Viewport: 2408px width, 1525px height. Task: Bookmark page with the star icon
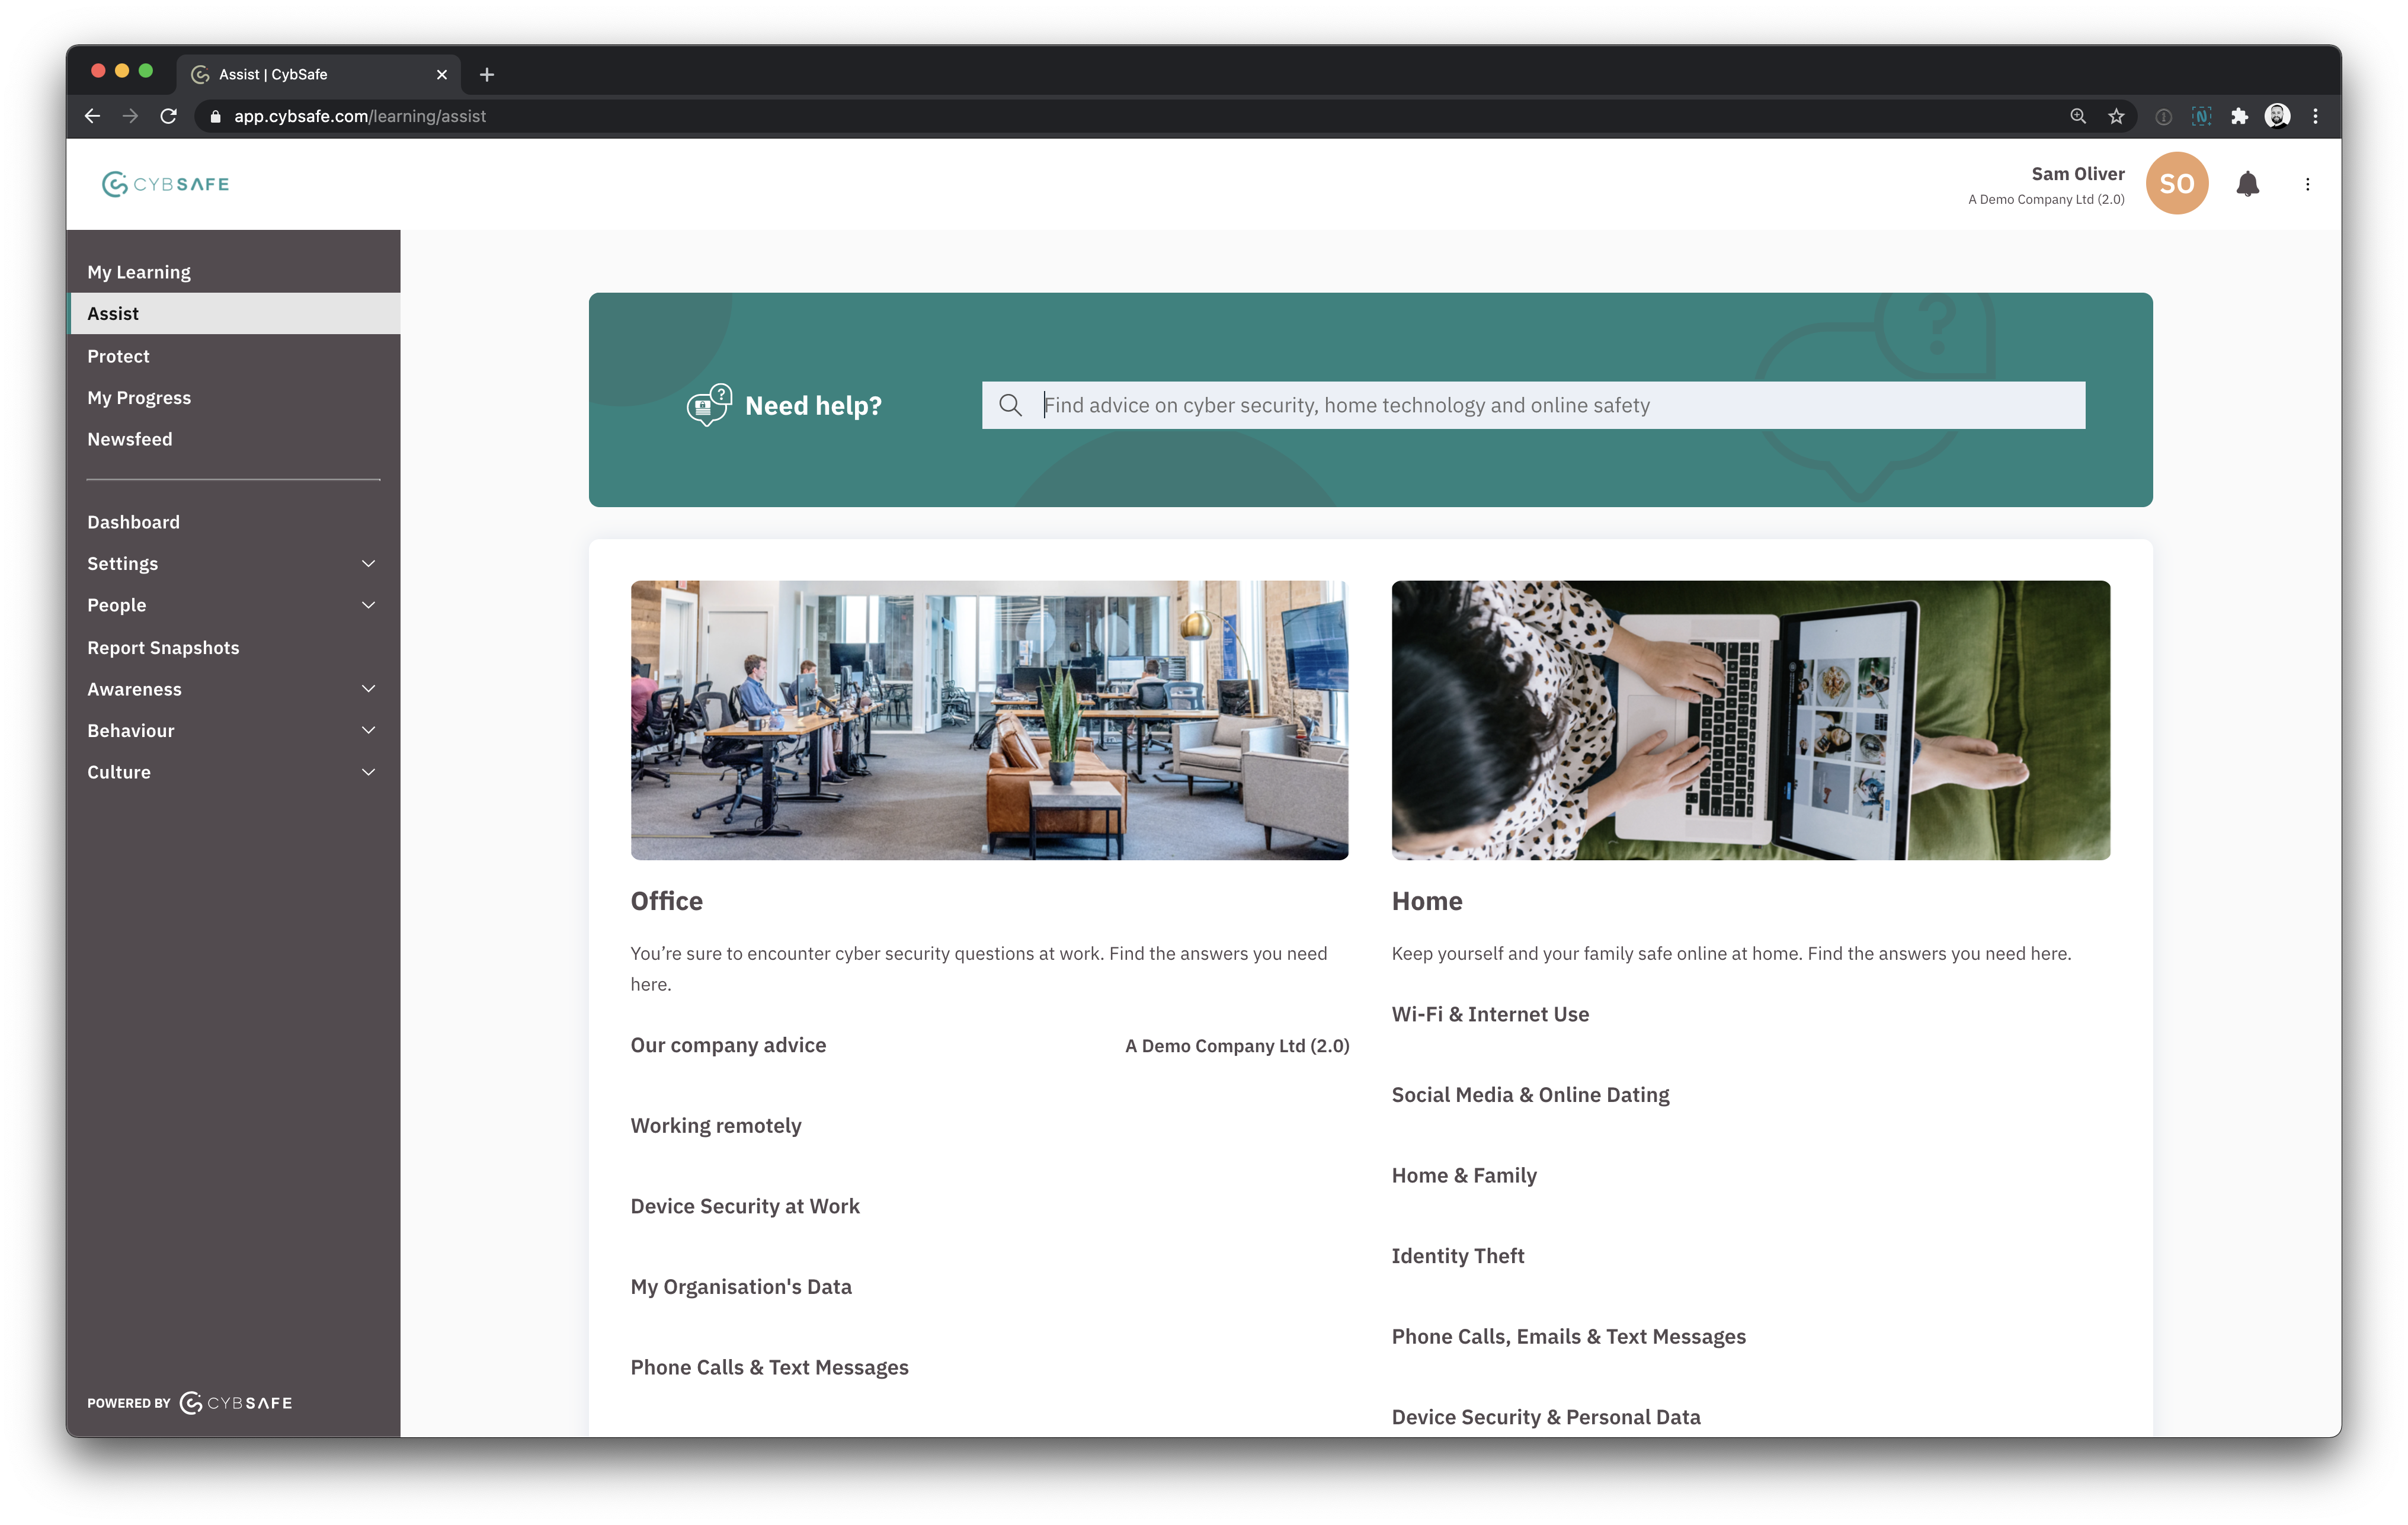2116,116
